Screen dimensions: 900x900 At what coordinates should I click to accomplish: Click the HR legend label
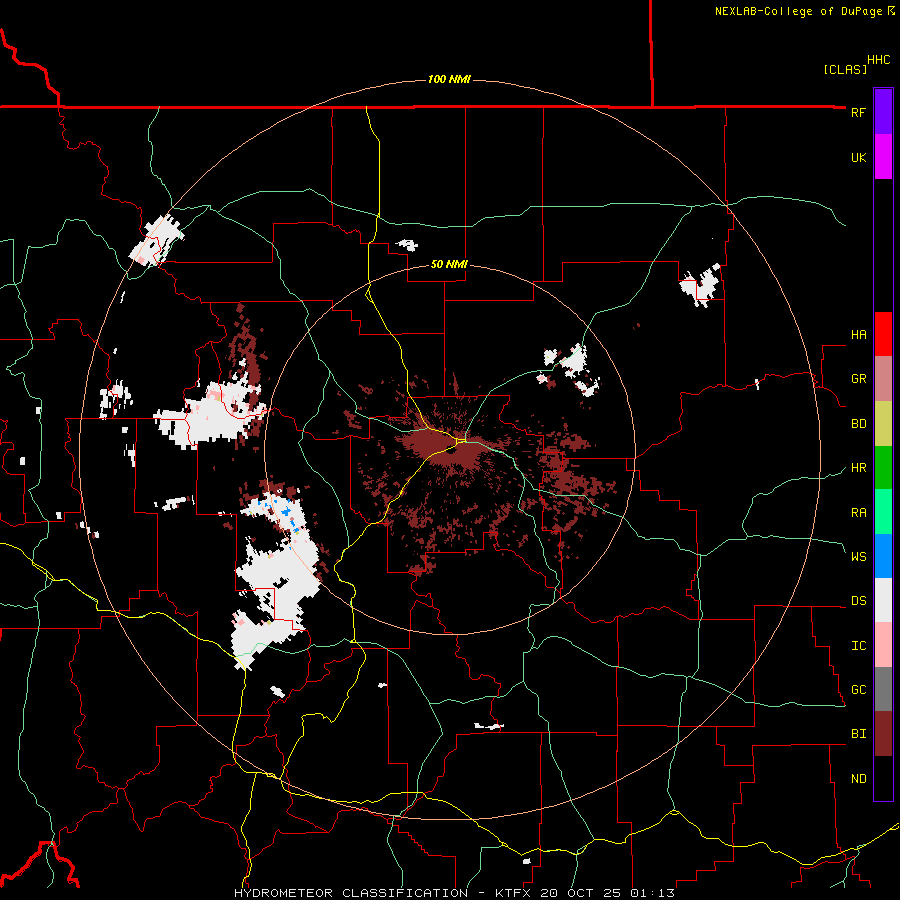[x=858, y=468]
